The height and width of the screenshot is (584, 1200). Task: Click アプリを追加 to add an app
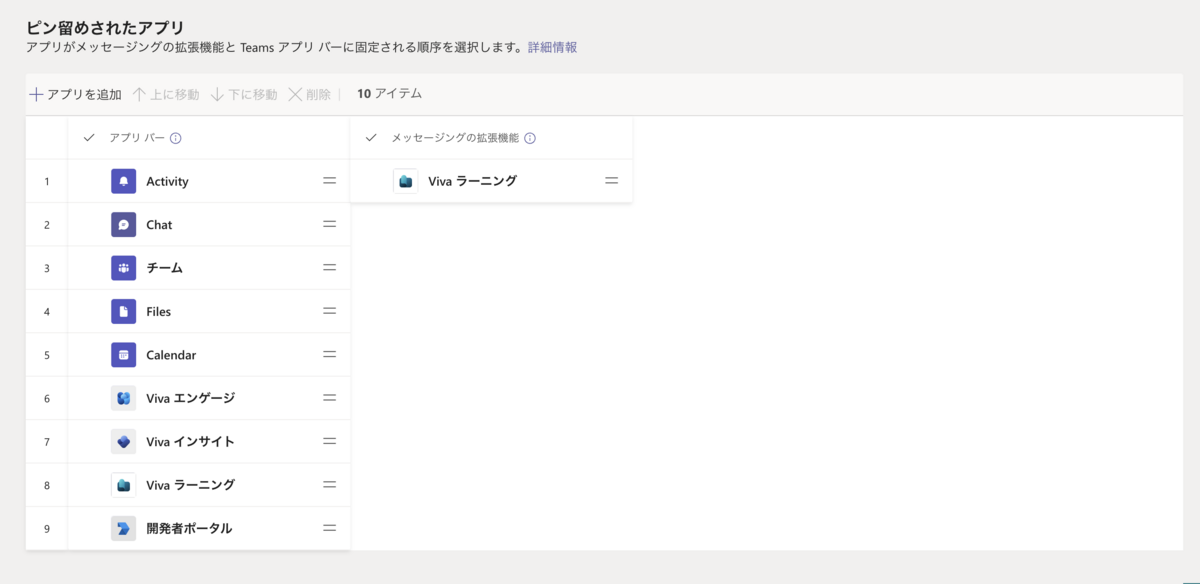click(x=75, y=94)
